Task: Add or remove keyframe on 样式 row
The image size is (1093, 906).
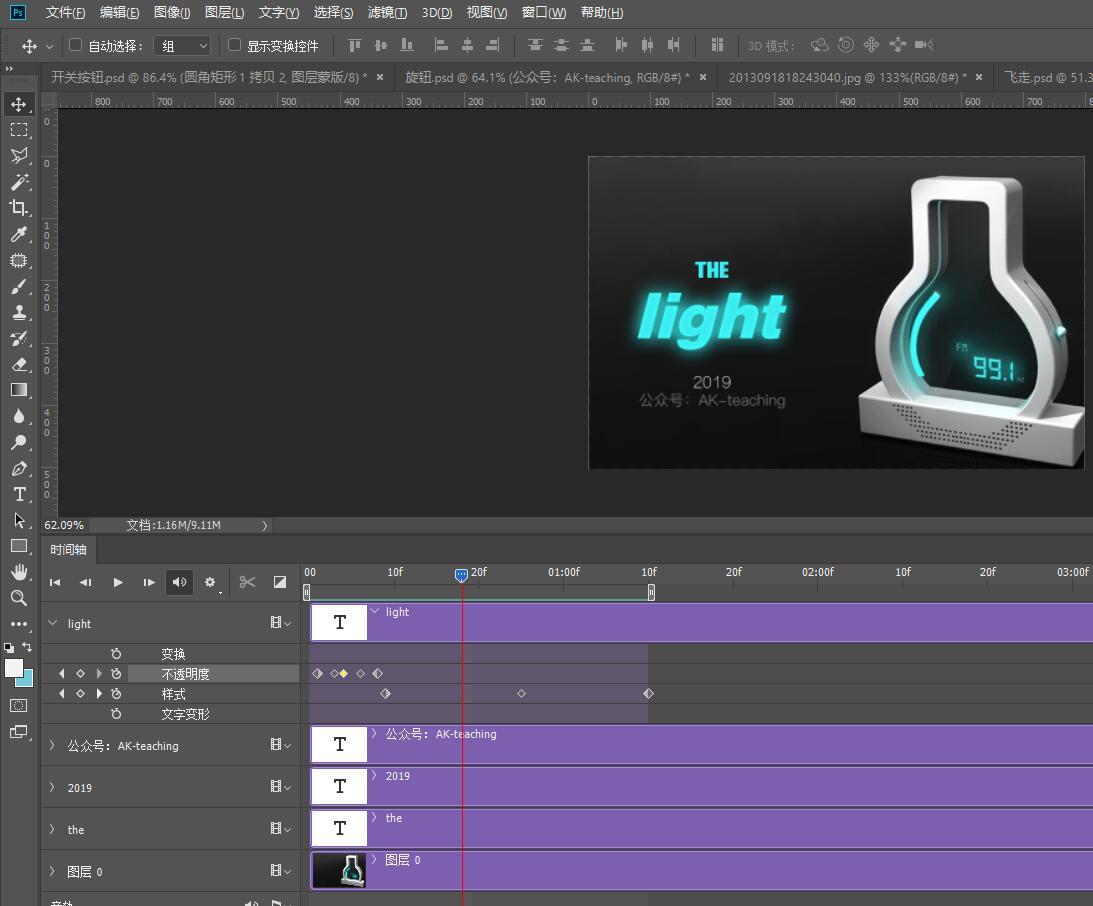Action: [x=80, y=694]
